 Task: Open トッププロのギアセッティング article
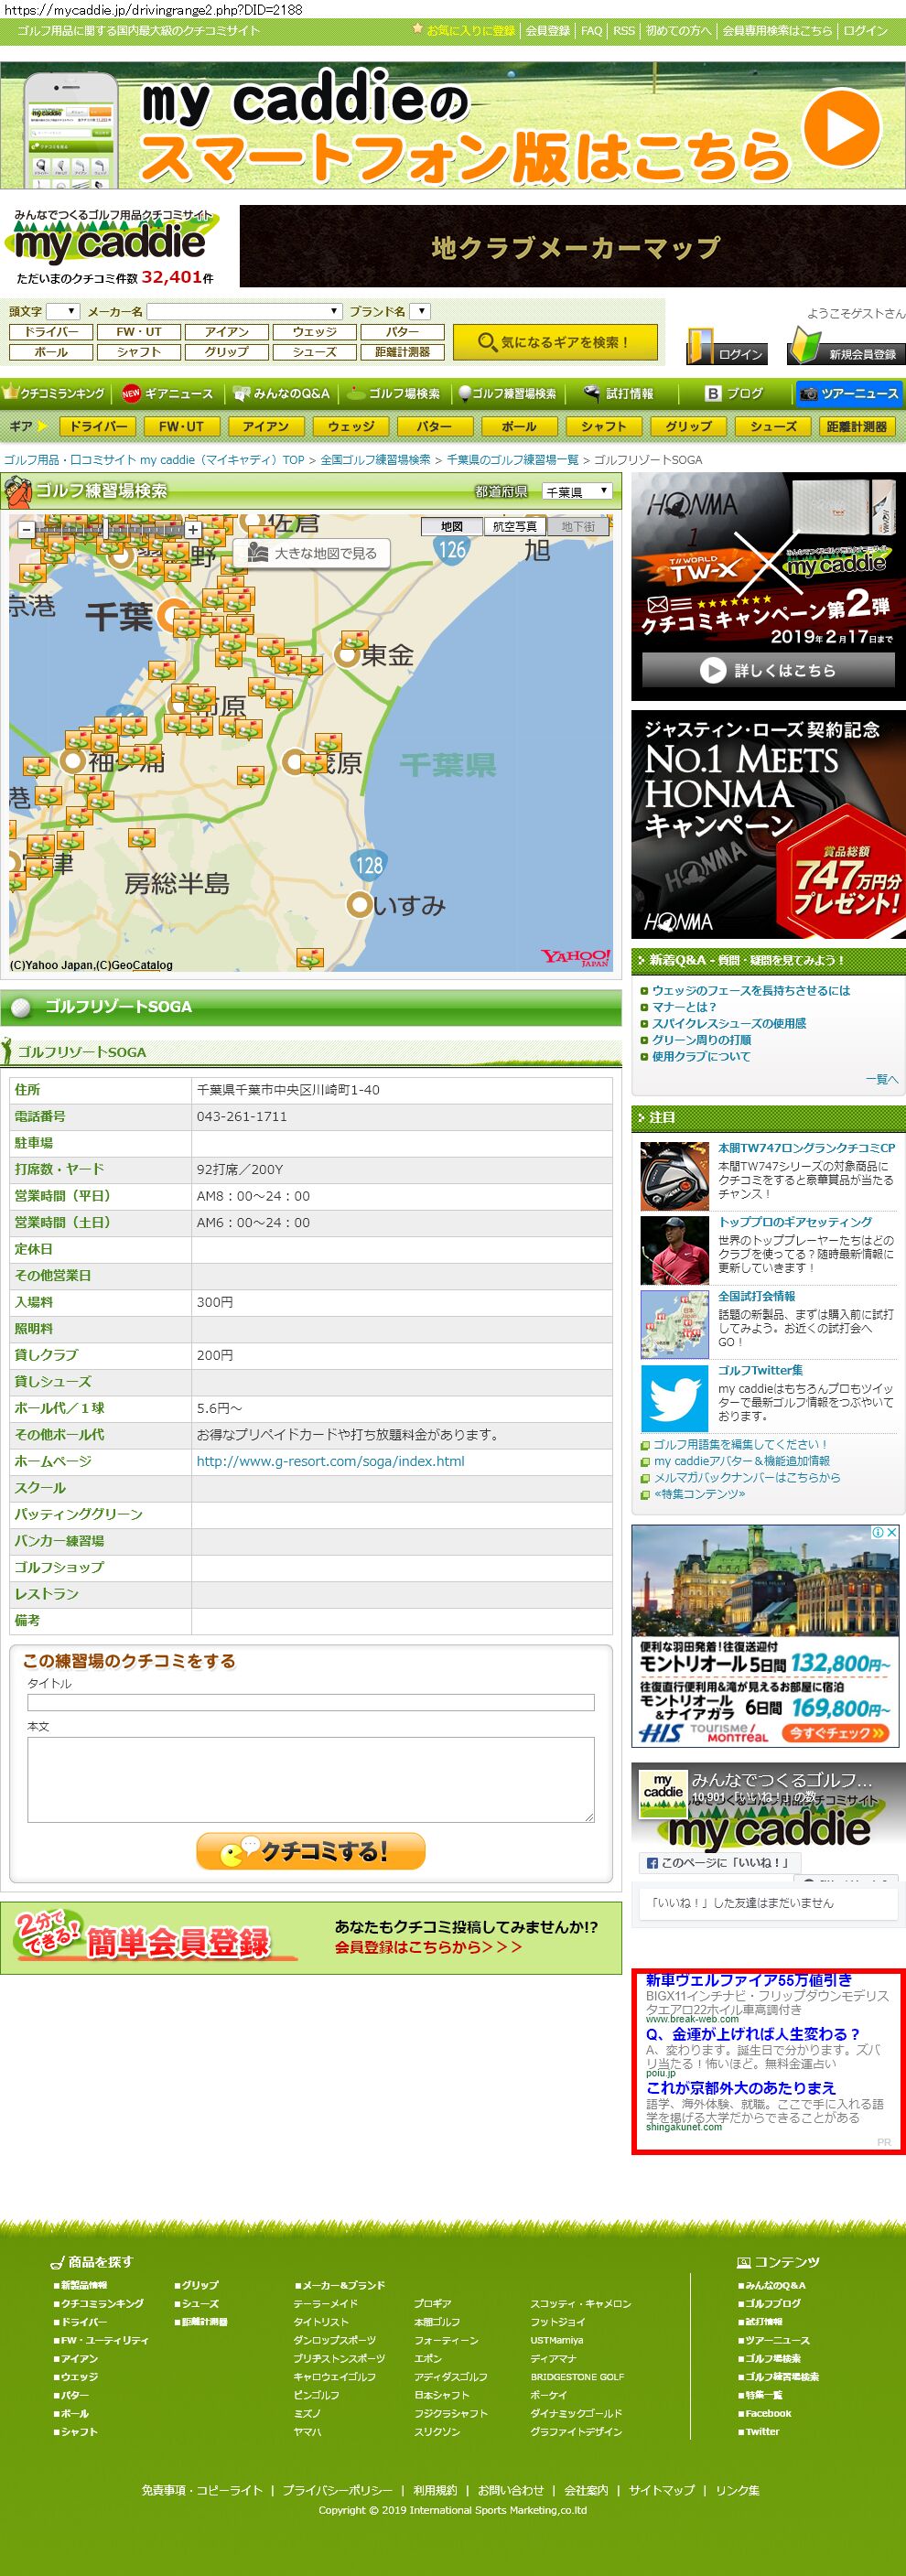pyautogui.click(x=795, y=1222)
